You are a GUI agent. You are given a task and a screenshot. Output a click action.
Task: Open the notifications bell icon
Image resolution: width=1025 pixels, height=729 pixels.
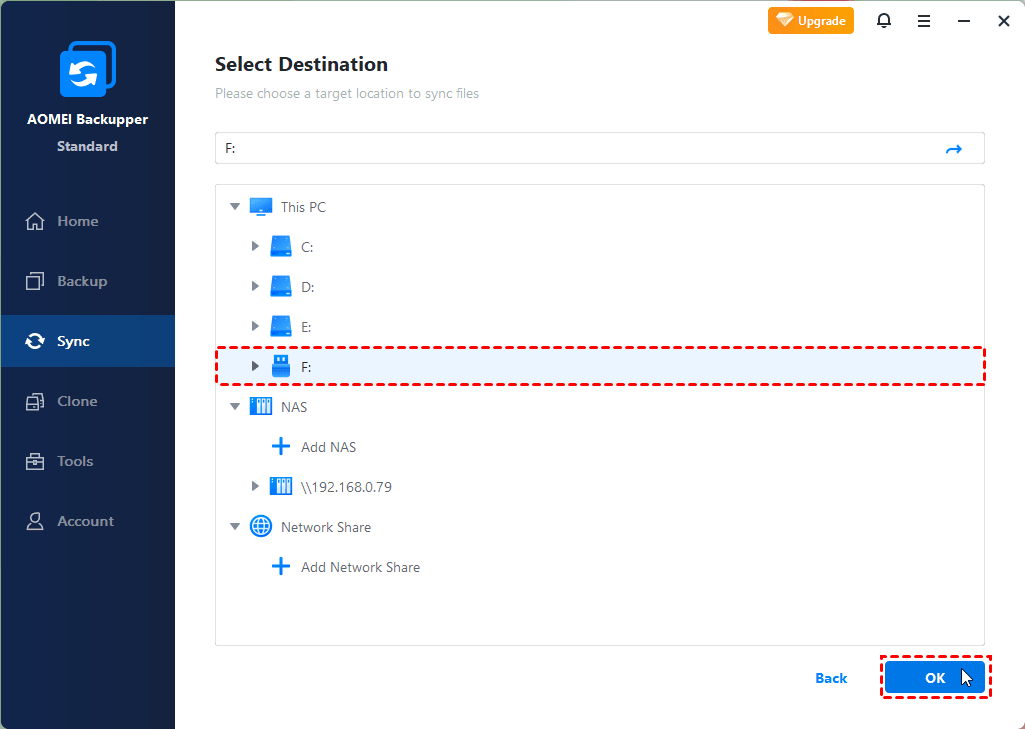pyautogui.click(x=884, y=21)
